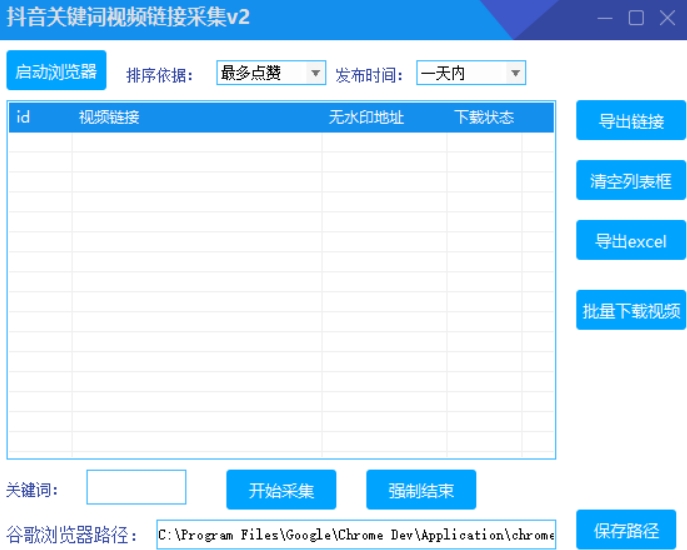Begin collection with 开始采集 button
687x550 pixels.
281,490
